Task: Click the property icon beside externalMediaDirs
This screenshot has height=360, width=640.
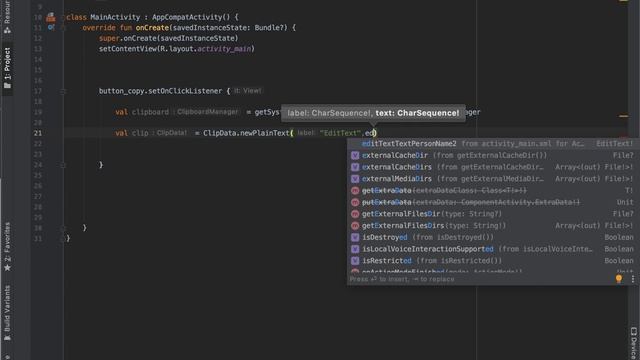Action: click(x=355, y=179)
